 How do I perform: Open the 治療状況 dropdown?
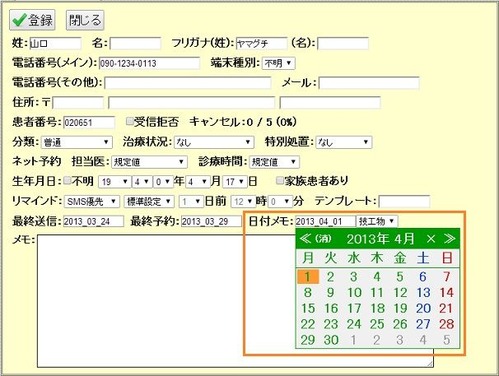coord(214,142)
